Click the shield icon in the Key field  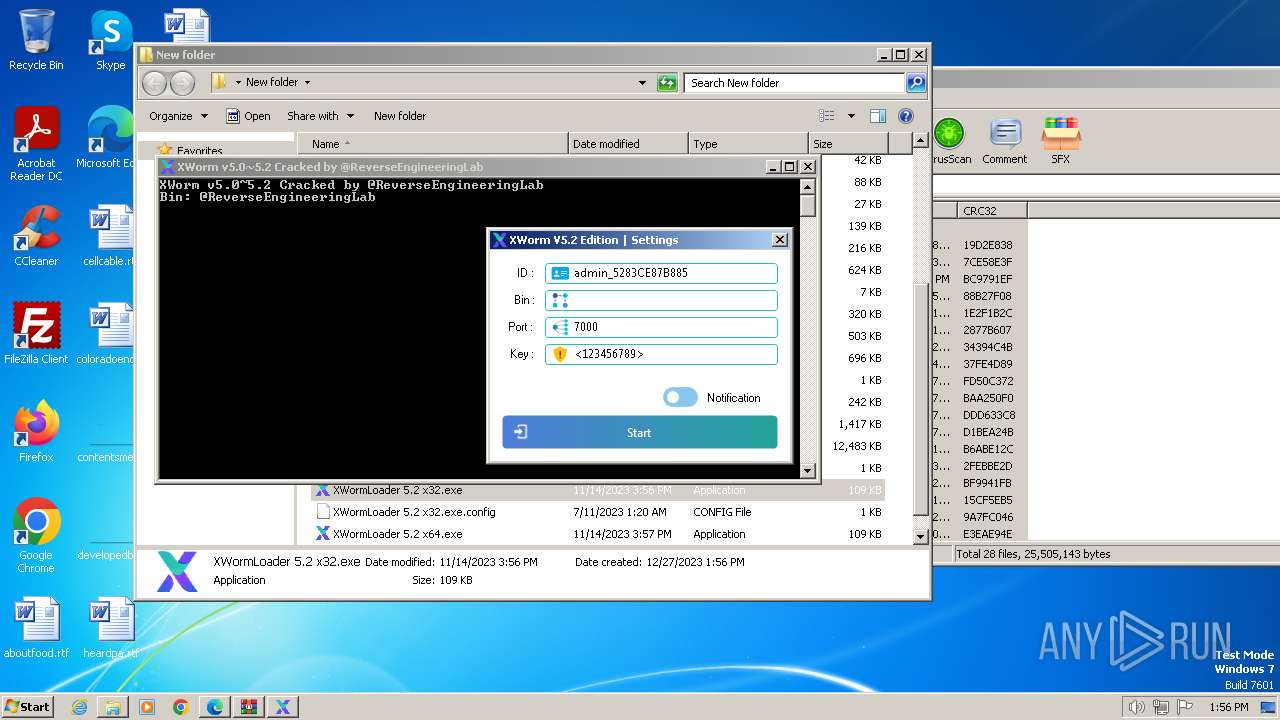[x=560, y=354]
